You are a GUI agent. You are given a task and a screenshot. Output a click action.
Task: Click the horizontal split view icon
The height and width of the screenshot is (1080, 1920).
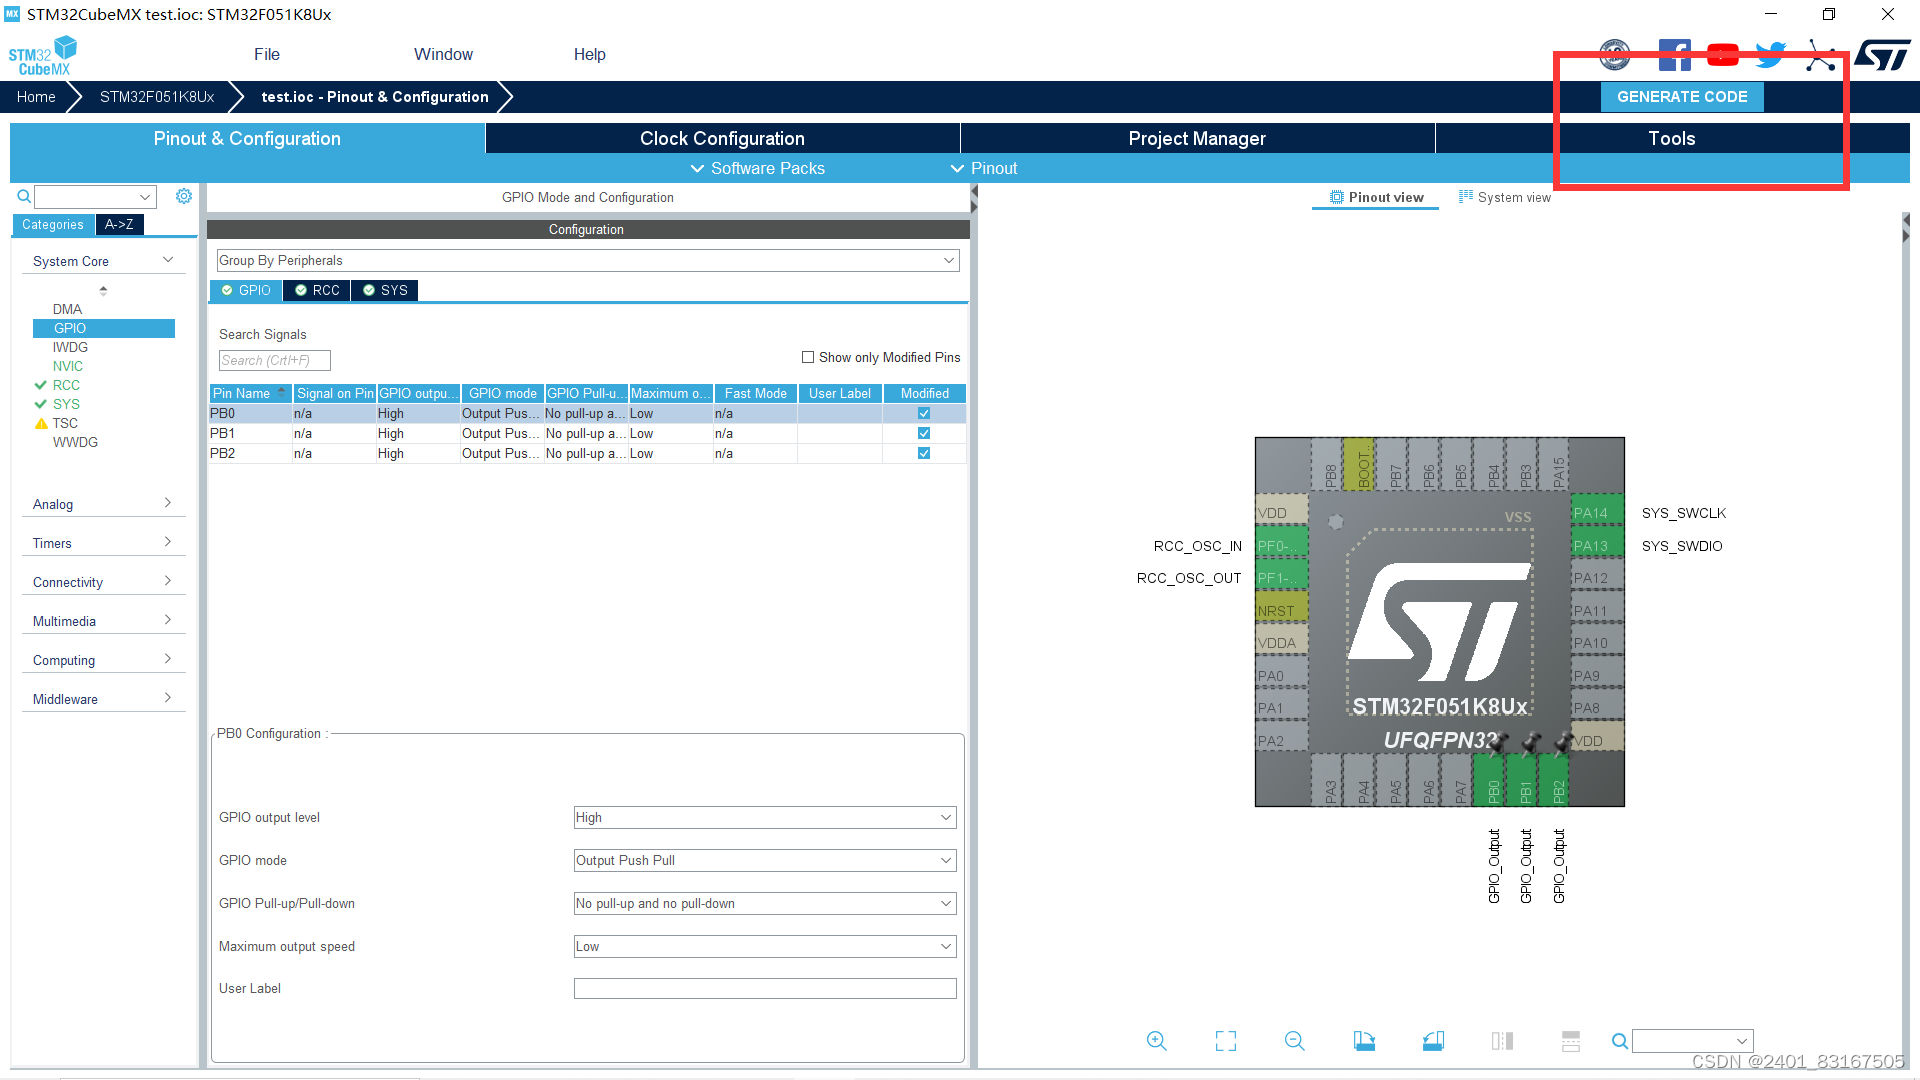tap(1571, 1041)
